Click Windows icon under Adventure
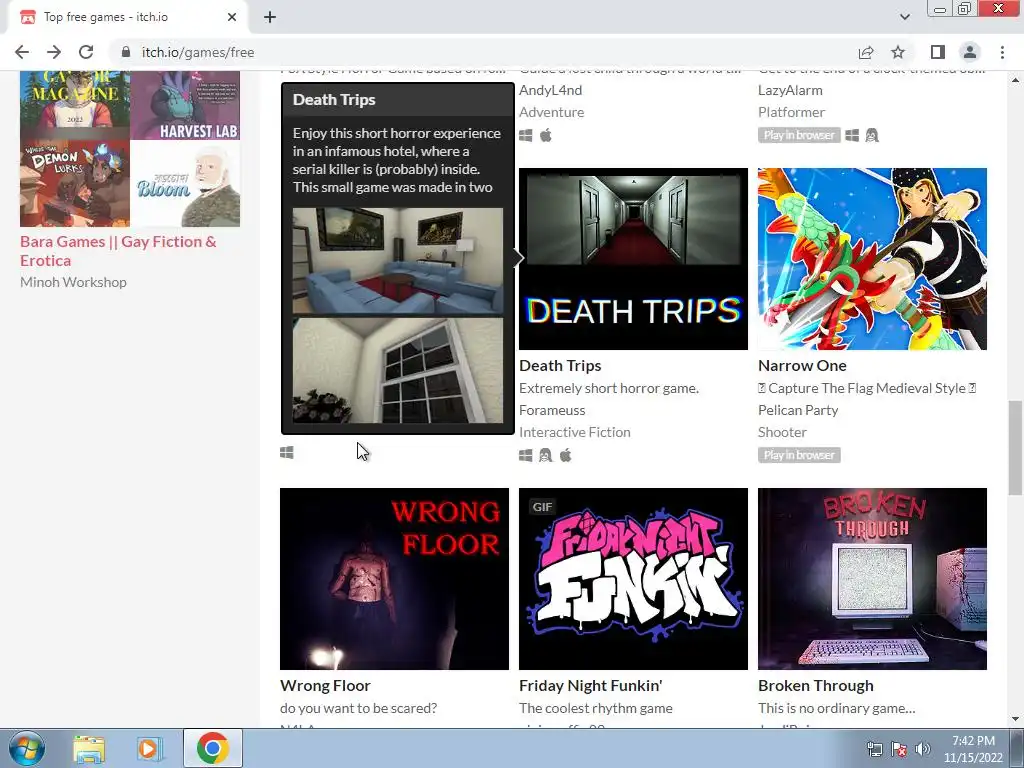The image size is (1024, 768). coord(526,135)
